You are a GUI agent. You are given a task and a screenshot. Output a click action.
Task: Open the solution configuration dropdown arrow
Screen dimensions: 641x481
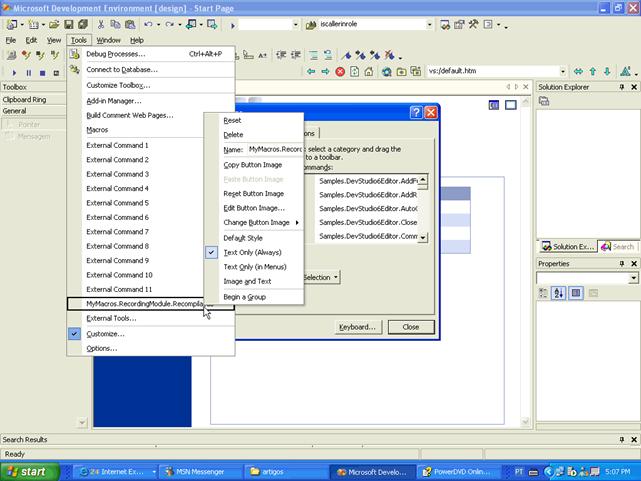click(295, 25)
